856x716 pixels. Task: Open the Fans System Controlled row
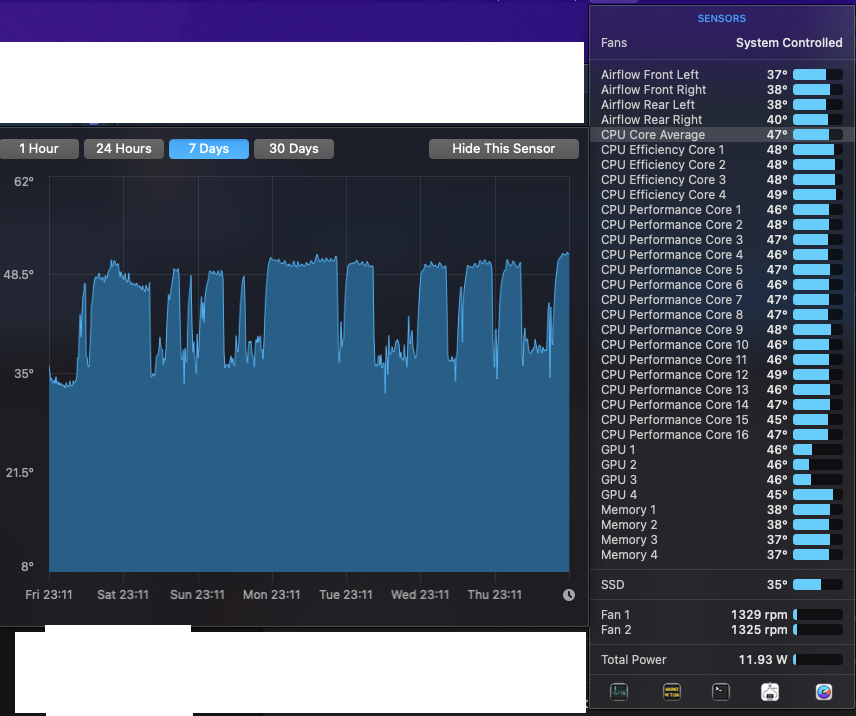(x=722, y=43)
